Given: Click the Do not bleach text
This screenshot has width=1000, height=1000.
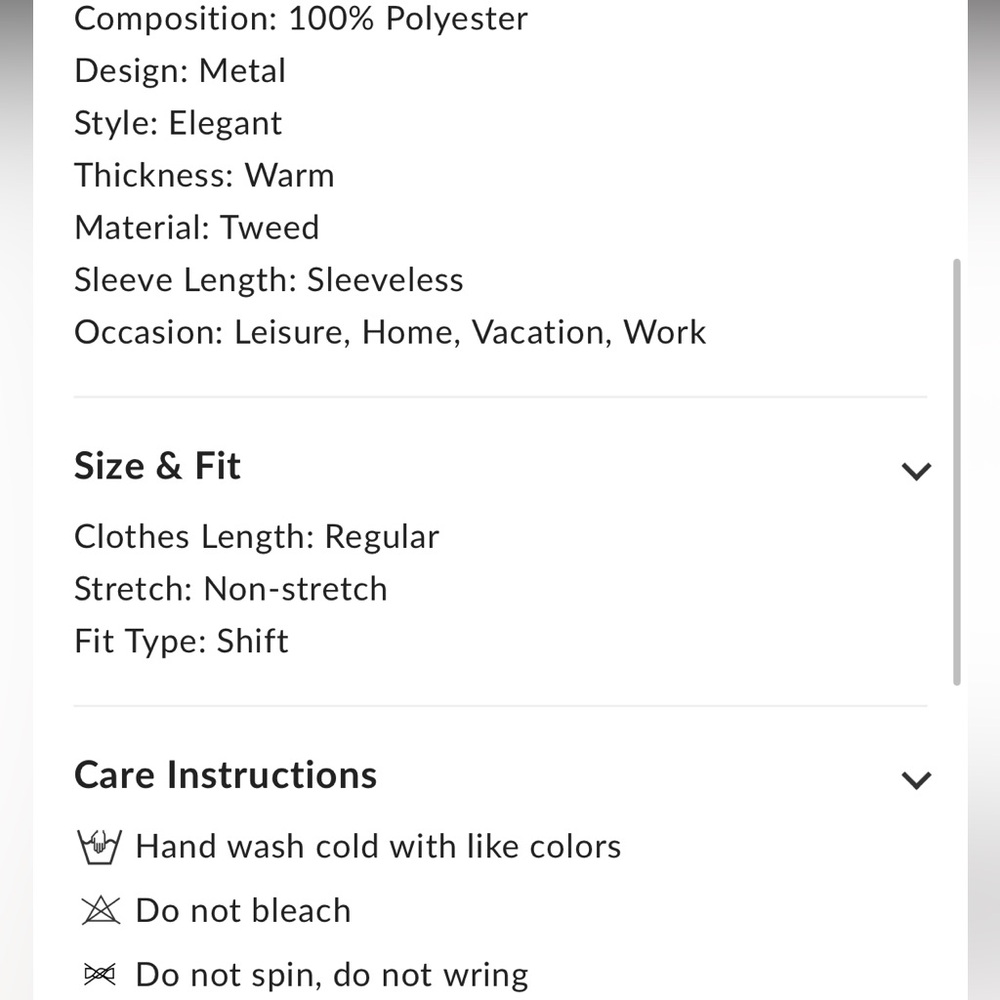Looking at the screenshot, I should click(243, 911).
